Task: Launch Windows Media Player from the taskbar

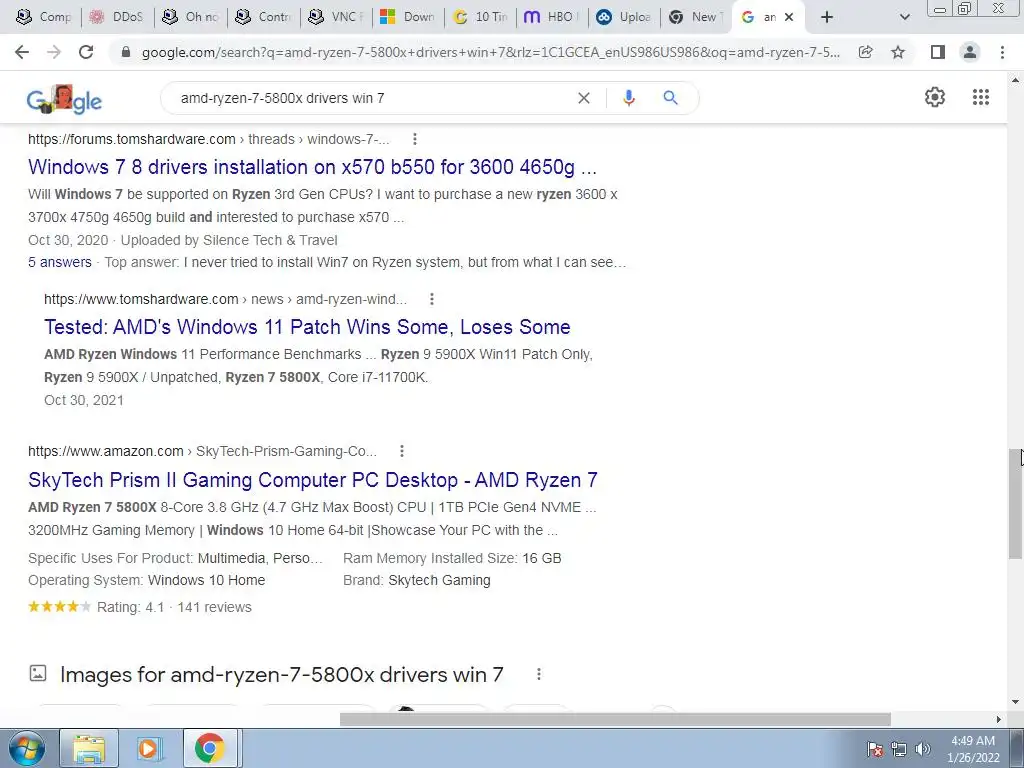Action: (148, 748)
